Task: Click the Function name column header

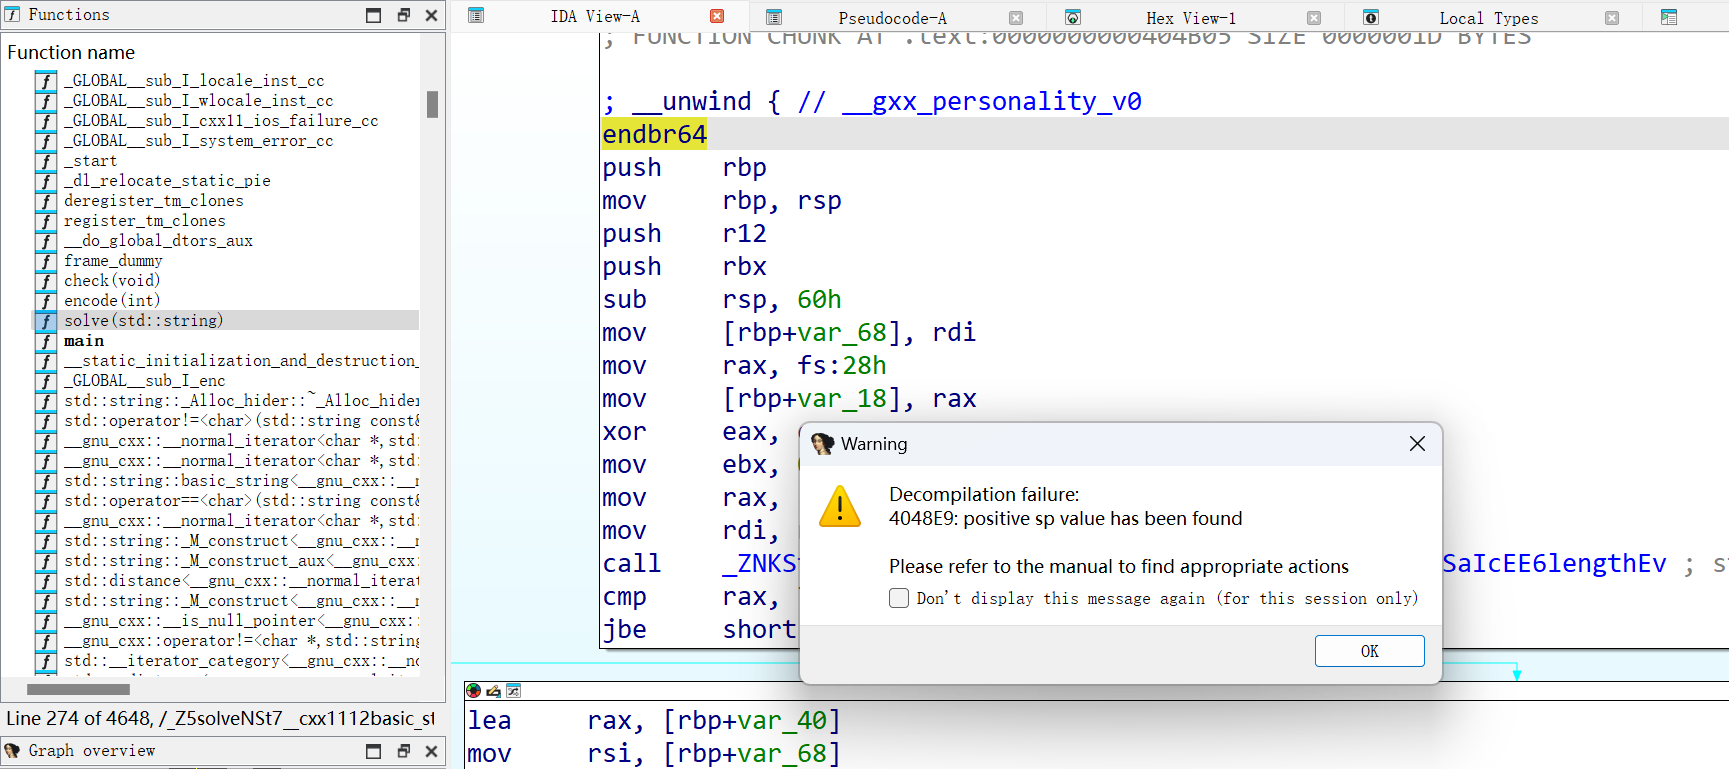Action: pyautogui.click(x=71, y=53)
